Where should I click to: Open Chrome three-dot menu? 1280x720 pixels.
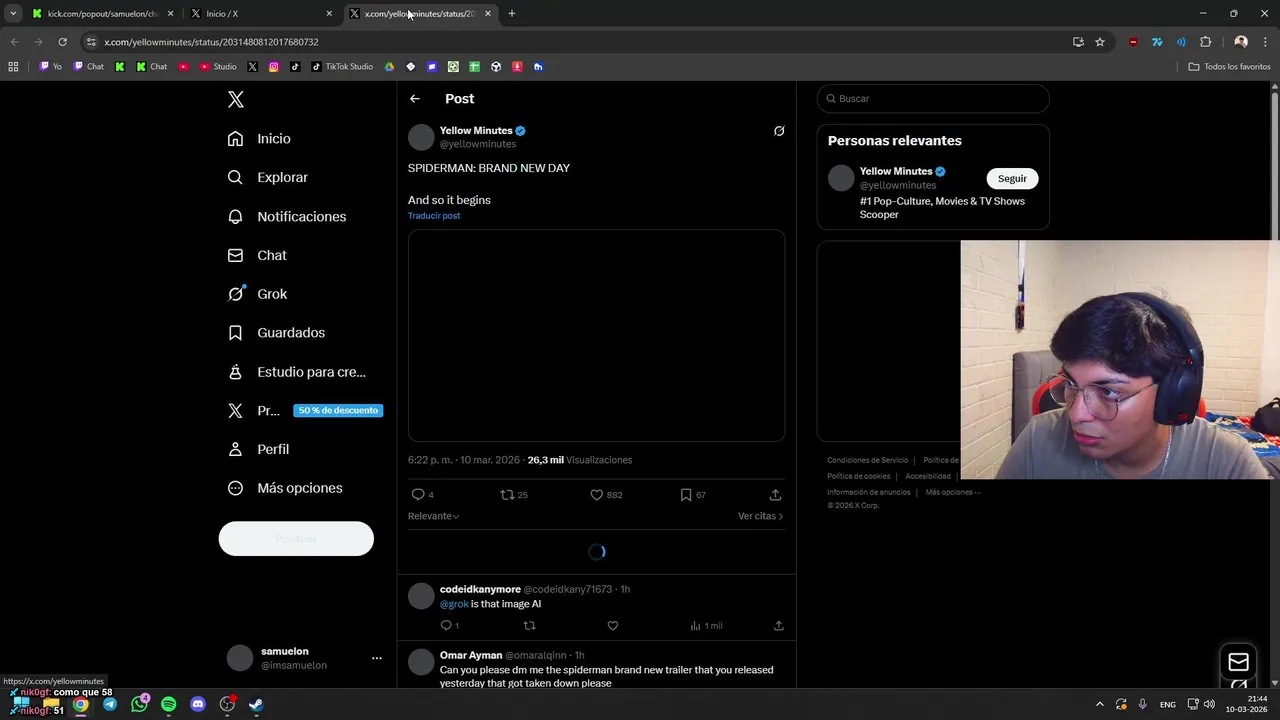pyautogui.click(x=1266, y=42)
